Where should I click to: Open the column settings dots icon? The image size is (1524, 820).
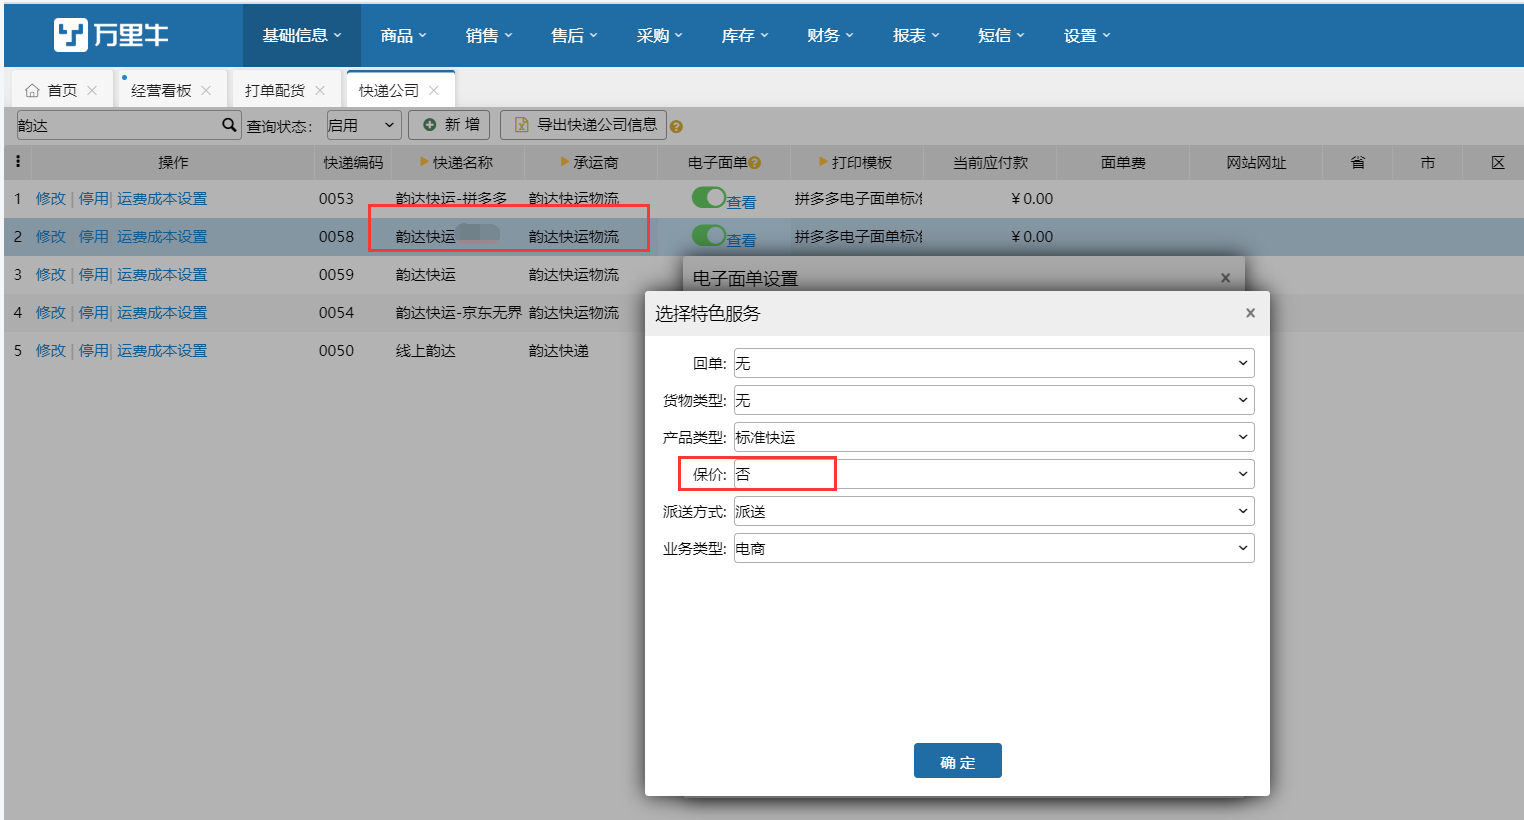pos(17,161)
